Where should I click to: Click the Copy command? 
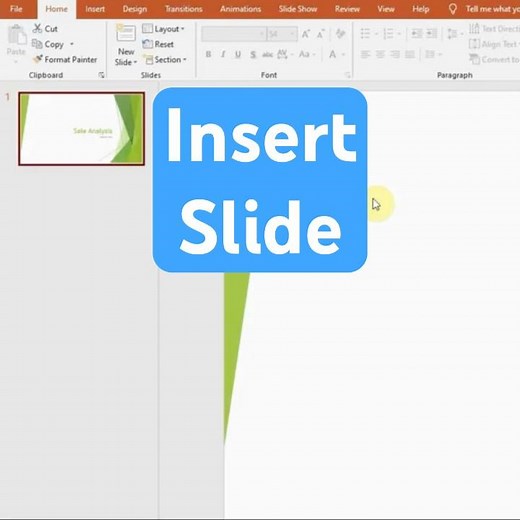click(x=48, y=44)
